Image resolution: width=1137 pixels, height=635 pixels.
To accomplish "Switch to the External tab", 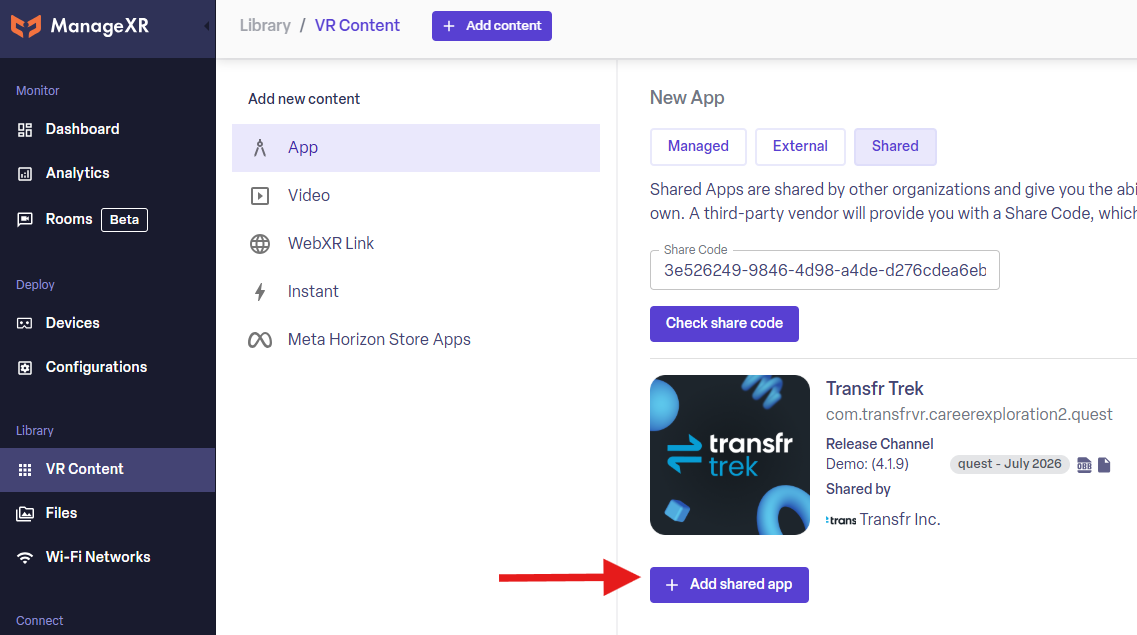I will pos(800,146).
